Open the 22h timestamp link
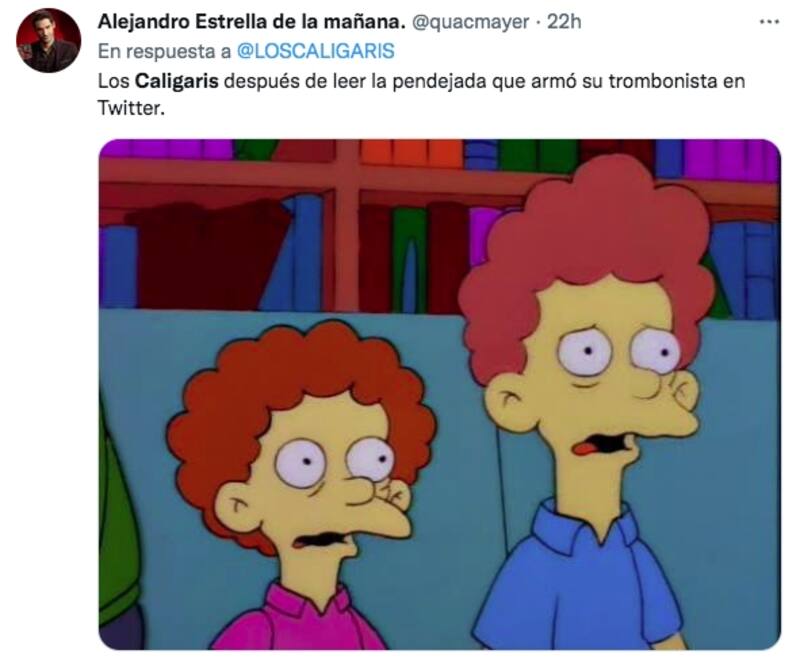This screenshot has width=800, height=669. click(x=564, y=22)
